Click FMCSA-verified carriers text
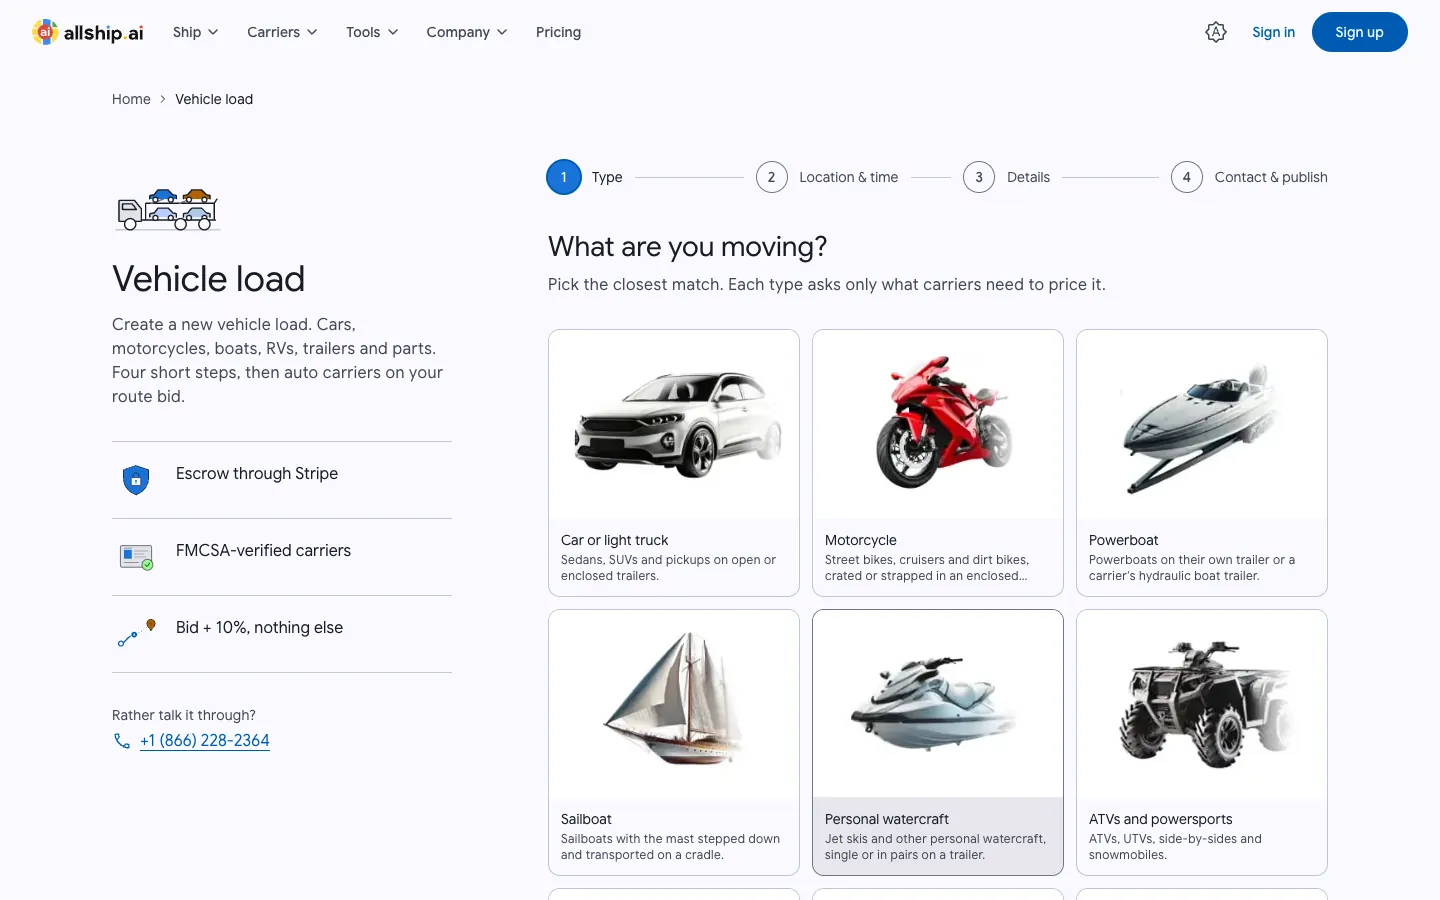Screen dimensions: 1440x900 [263, 550]
